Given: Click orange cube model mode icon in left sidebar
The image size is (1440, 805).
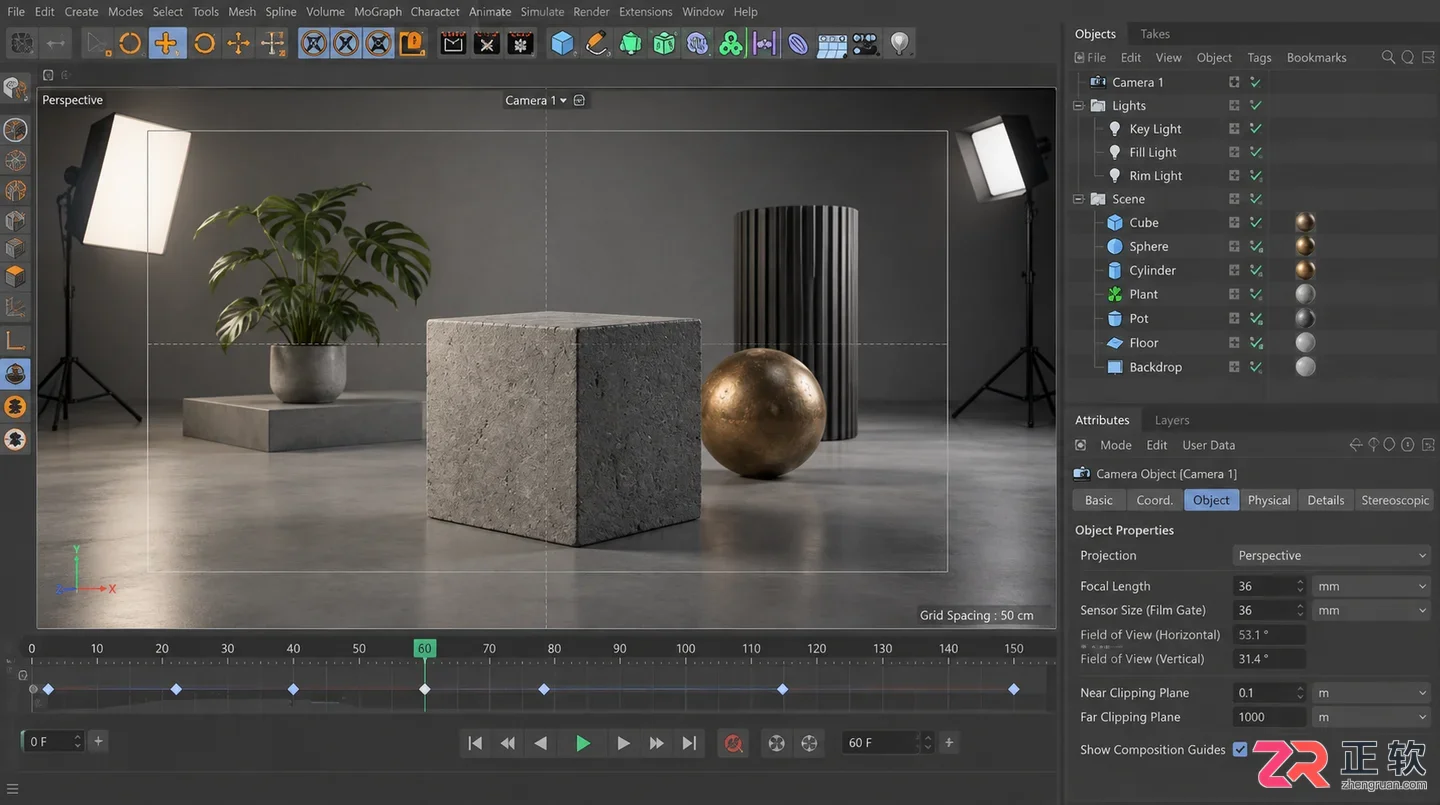Looking at the screenshot, I should coord(15,276).
